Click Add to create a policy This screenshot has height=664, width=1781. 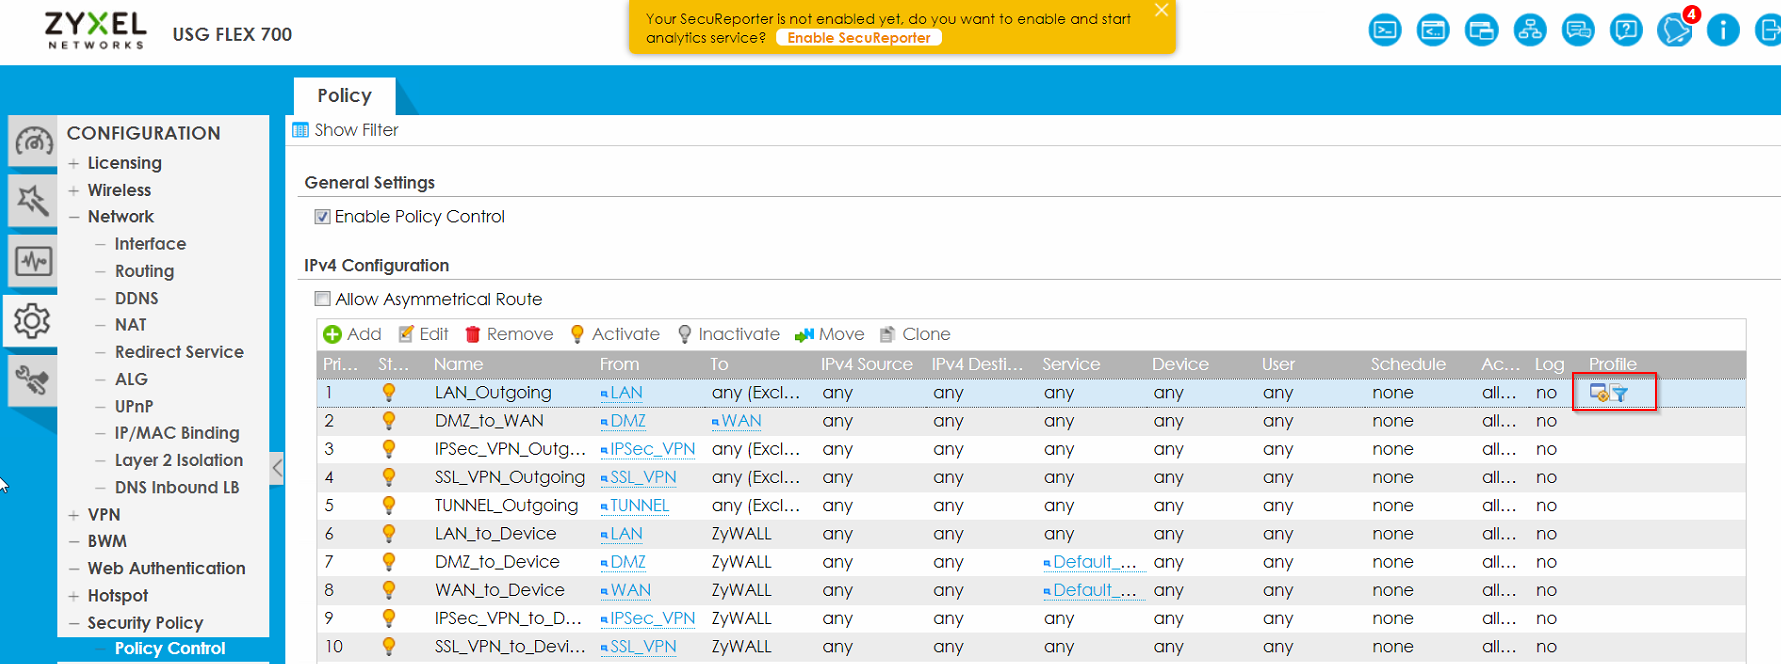(x=353, y=334)
